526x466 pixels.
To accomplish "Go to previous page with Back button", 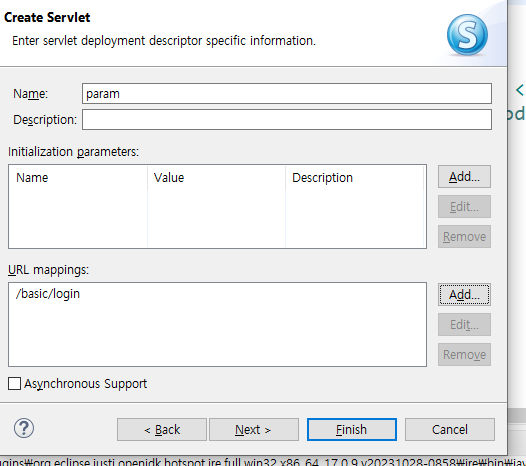I will point(162,429).
